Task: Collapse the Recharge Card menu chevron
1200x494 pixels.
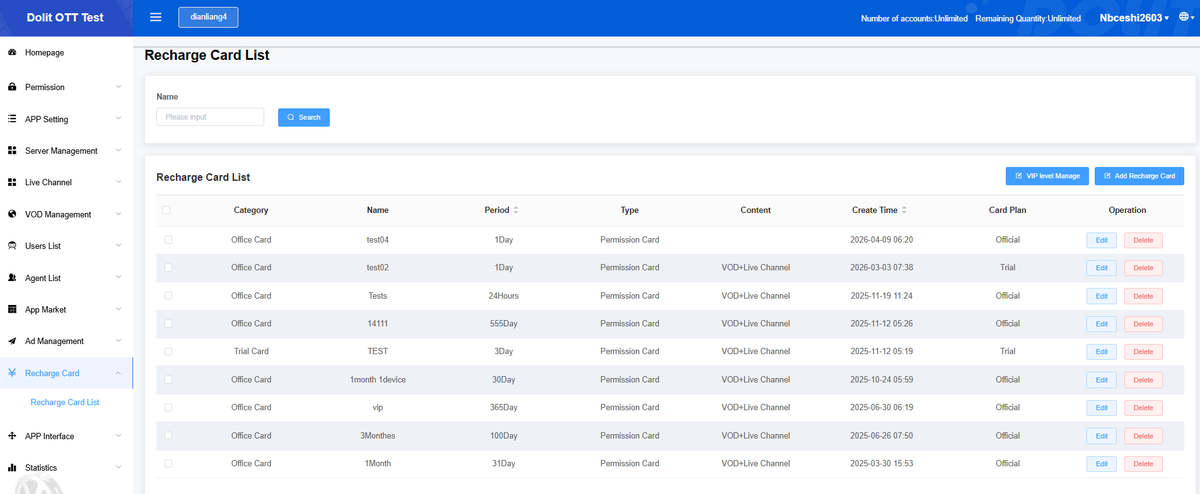Action: pos(118,373)
